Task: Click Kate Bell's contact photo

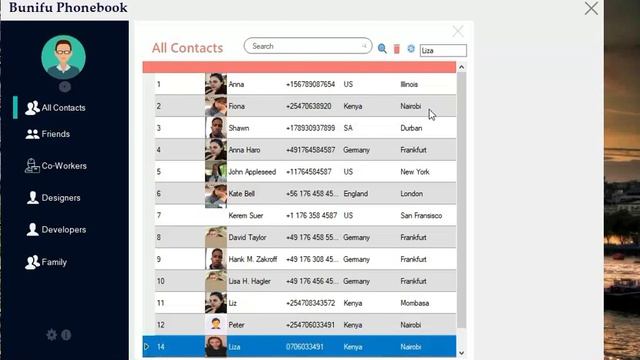Action: (x=216, y=193)
